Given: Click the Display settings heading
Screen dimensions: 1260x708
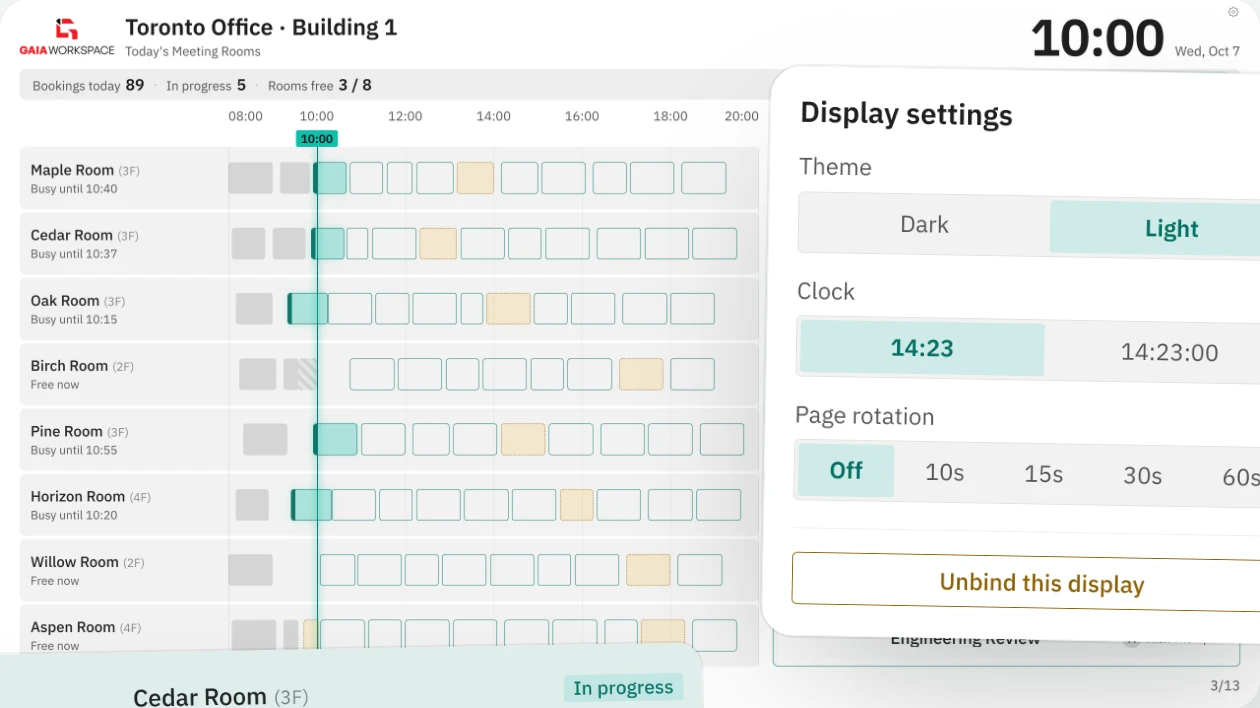Looking at the screenshot, I should tap(906, 113).
